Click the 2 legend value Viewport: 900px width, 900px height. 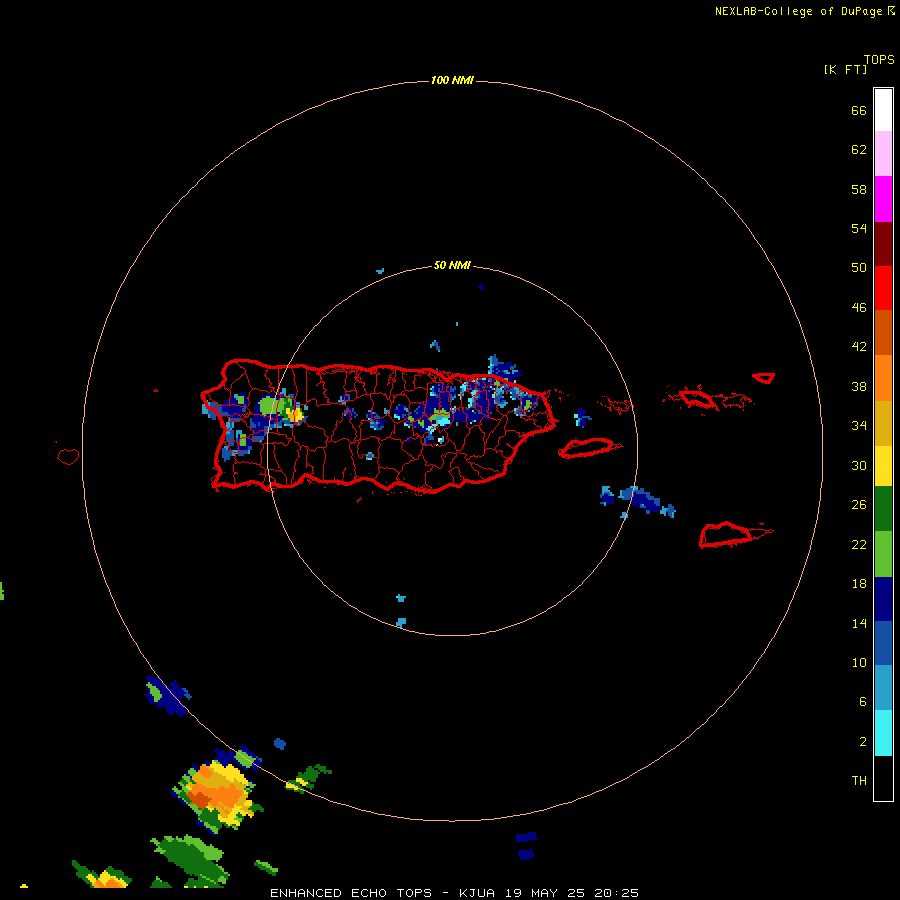[863, 742]
